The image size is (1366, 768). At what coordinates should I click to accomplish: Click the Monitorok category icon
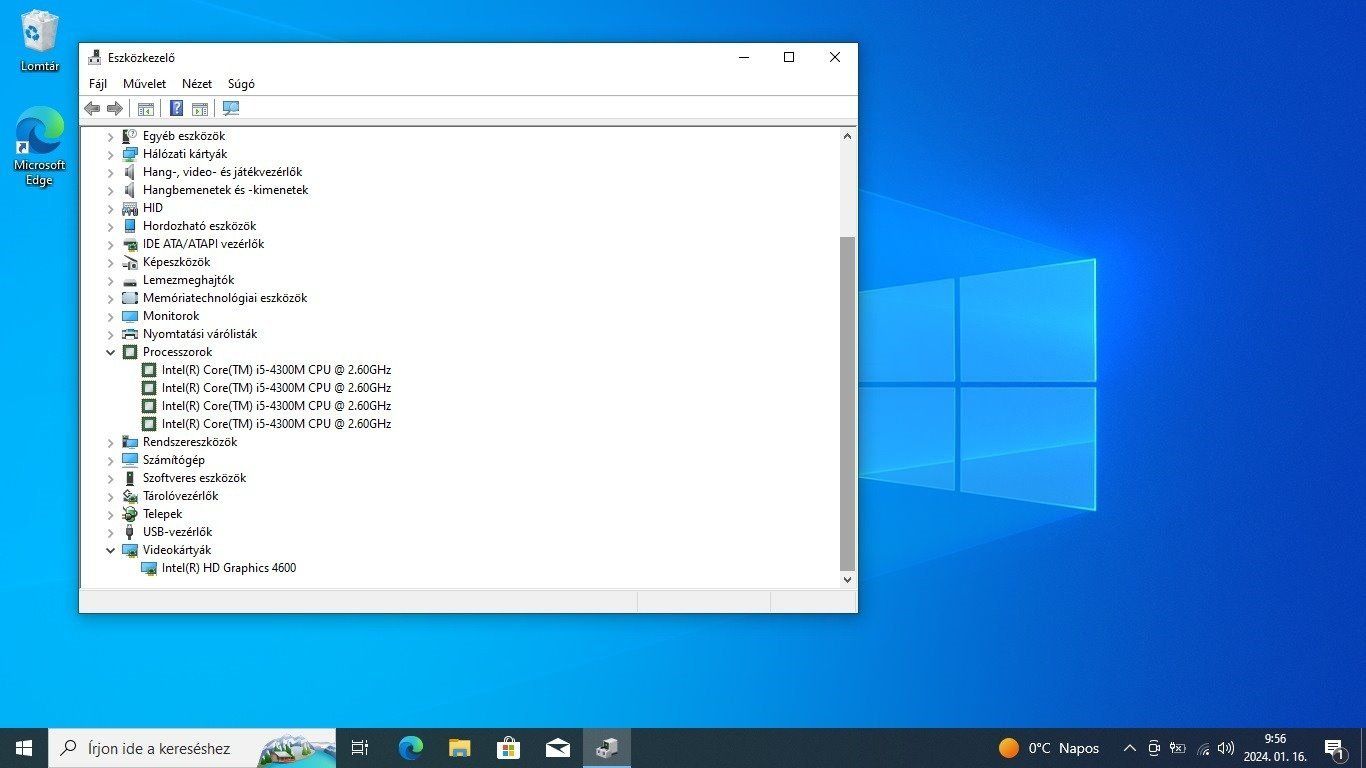click(x=130, y=316)
